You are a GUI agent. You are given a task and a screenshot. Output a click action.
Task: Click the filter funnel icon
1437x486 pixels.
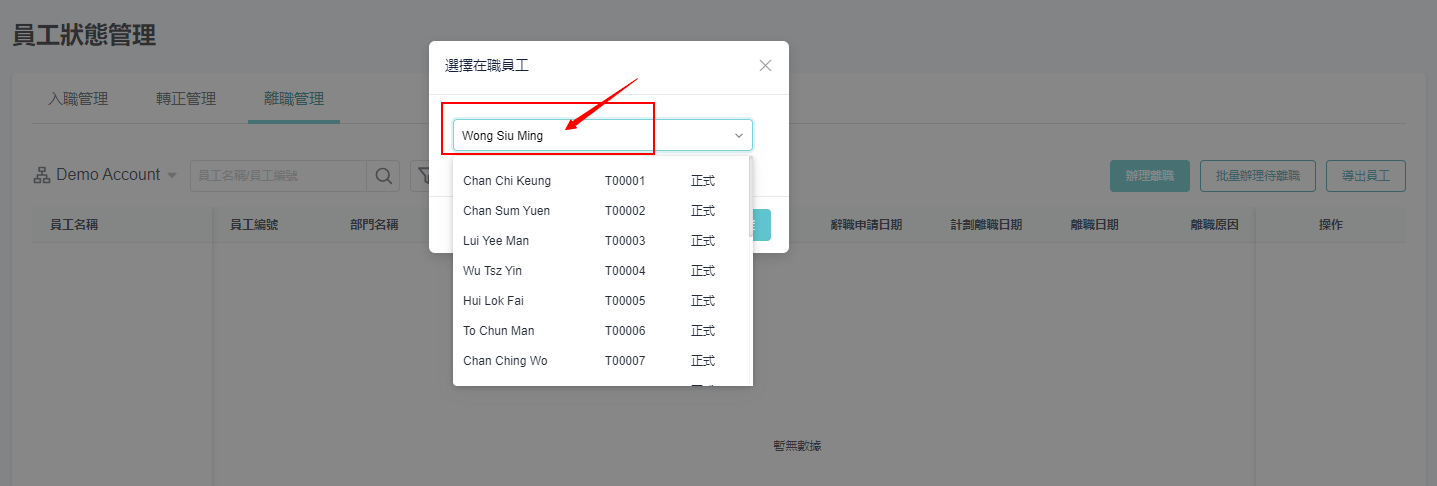422,175
